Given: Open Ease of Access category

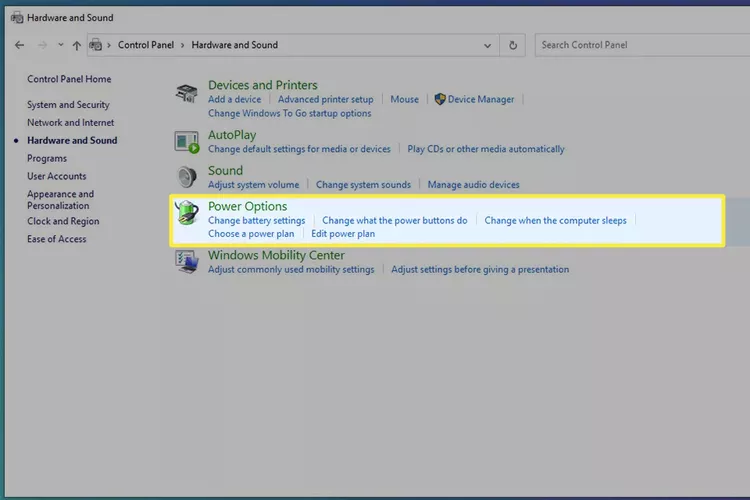Looking at the screenshot, I should pos(56,239).
